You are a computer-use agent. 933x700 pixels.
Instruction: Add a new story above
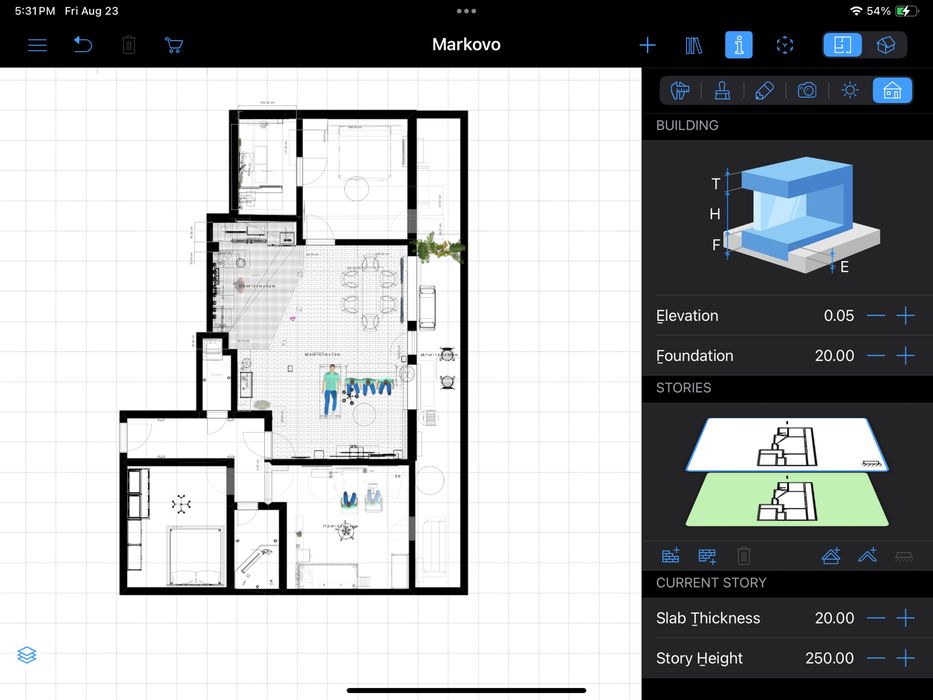pyautogui.click(x=671, y=556)
